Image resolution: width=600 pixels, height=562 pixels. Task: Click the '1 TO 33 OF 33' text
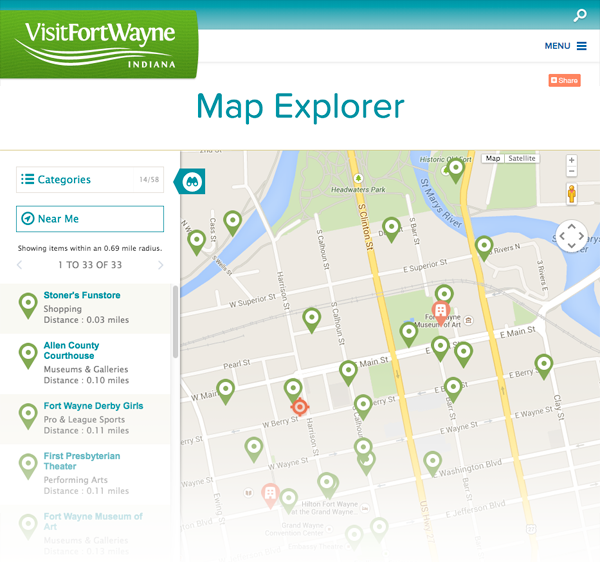90,265
